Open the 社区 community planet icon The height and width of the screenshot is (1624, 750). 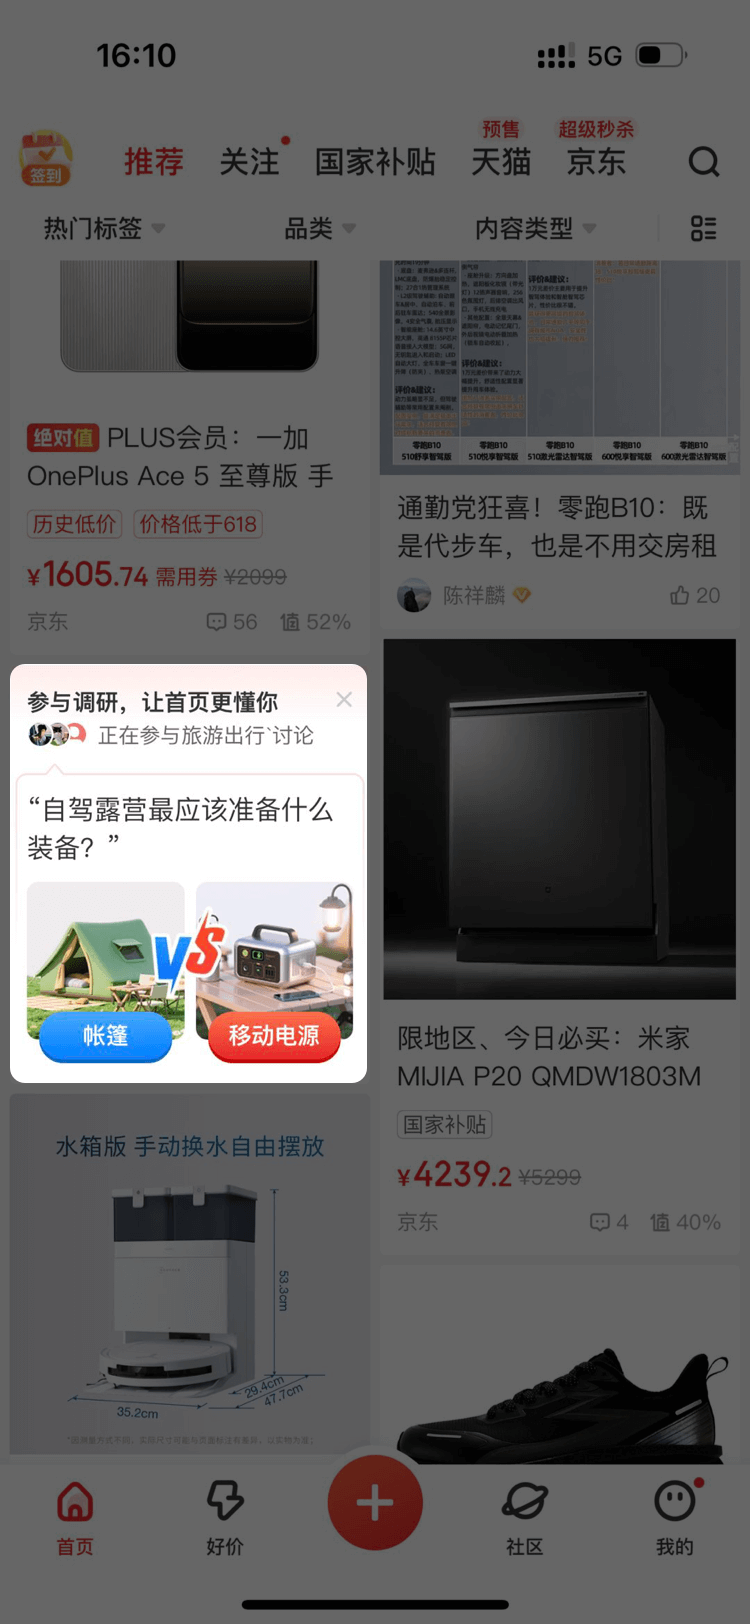pyautogui.click(x=525, y=1501)
